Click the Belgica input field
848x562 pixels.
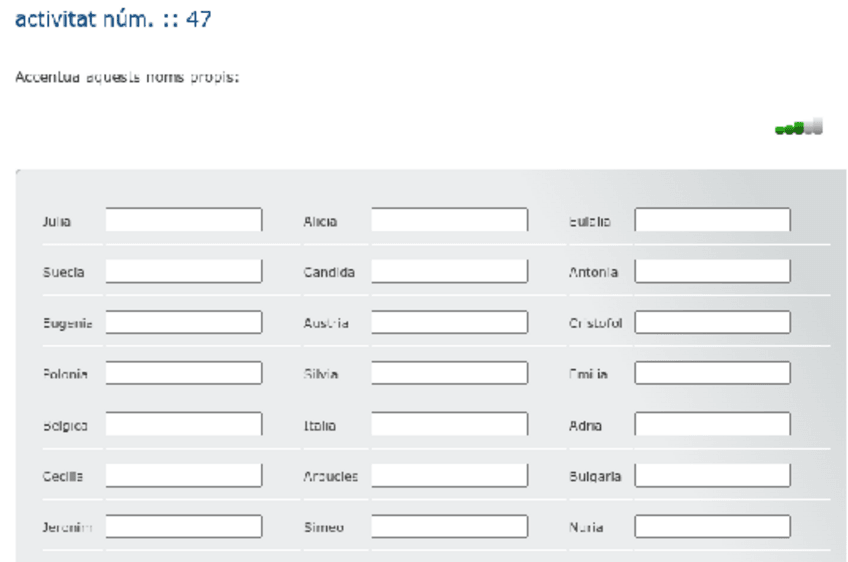(x=184, y=425)
